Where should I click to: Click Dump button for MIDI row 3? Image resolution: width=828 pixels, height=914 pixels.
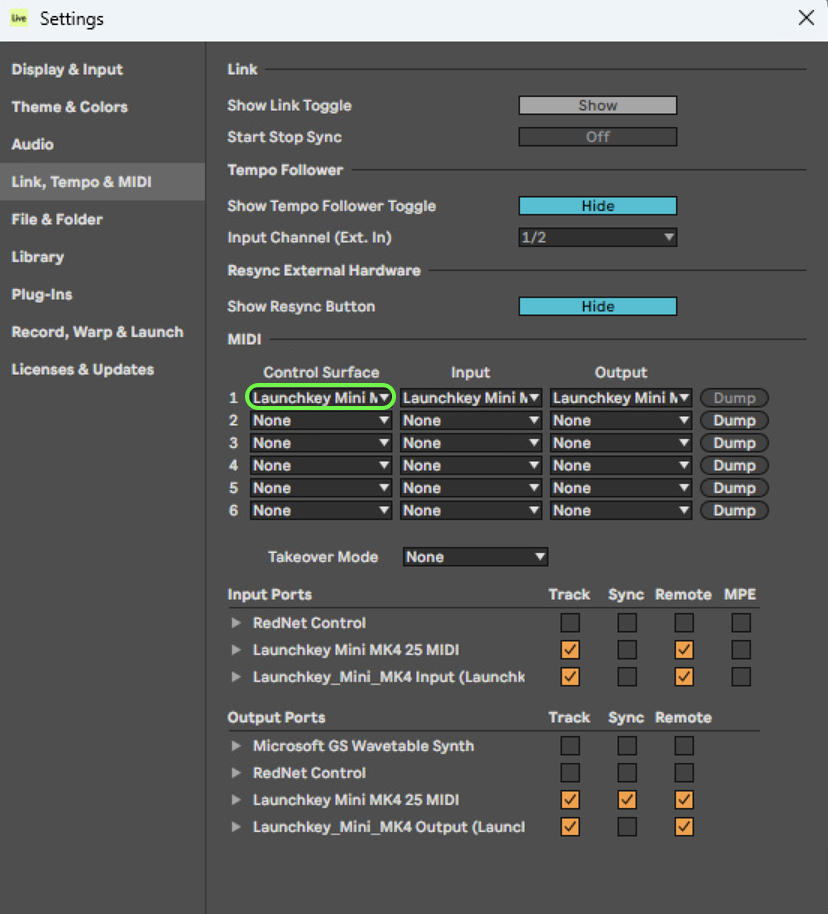point(734,443)
